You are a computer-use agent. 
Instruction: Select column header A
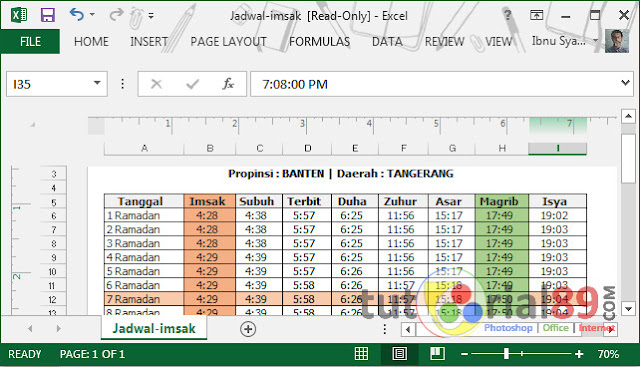(144, 149)
